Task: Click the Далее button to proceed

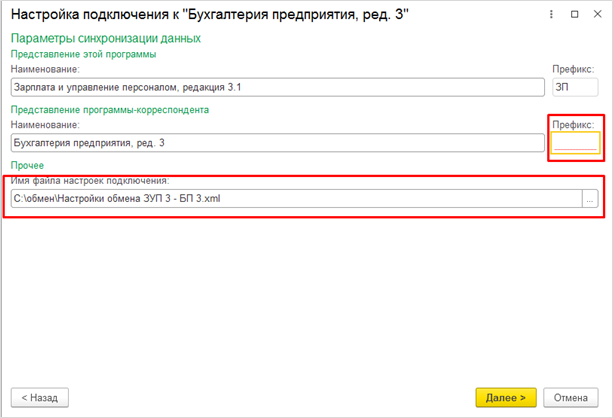Action: [506, 397]
